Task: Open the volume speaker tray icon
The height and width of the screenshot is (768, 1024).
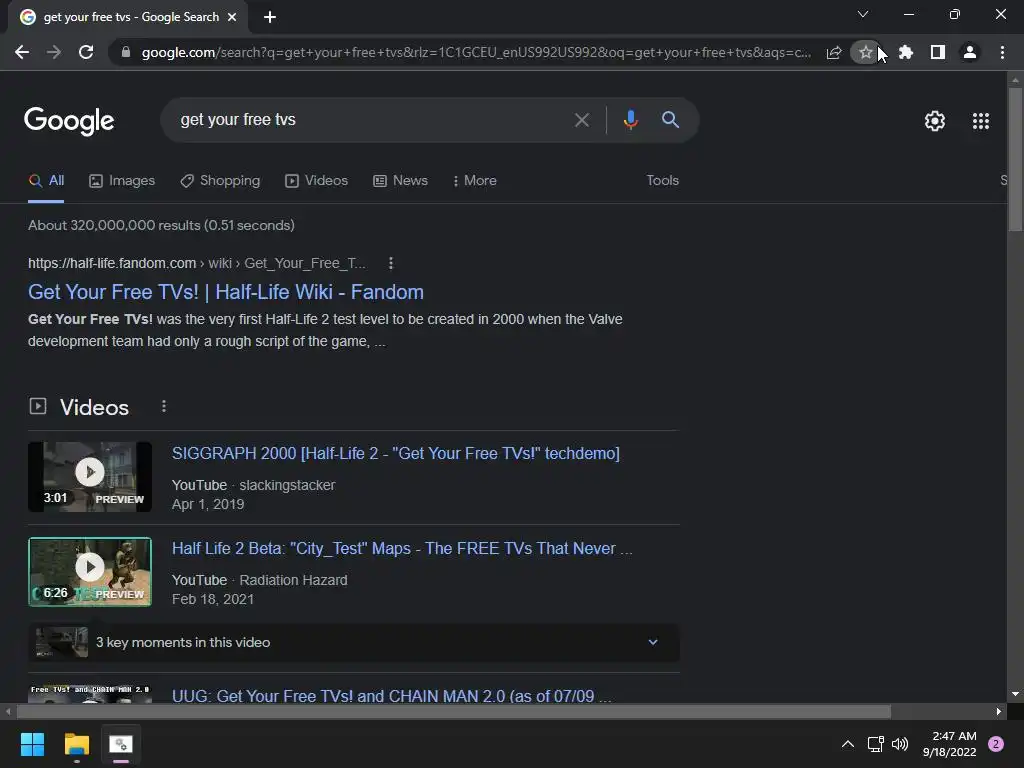Action: pyautogui.click(x=900, y=744)
